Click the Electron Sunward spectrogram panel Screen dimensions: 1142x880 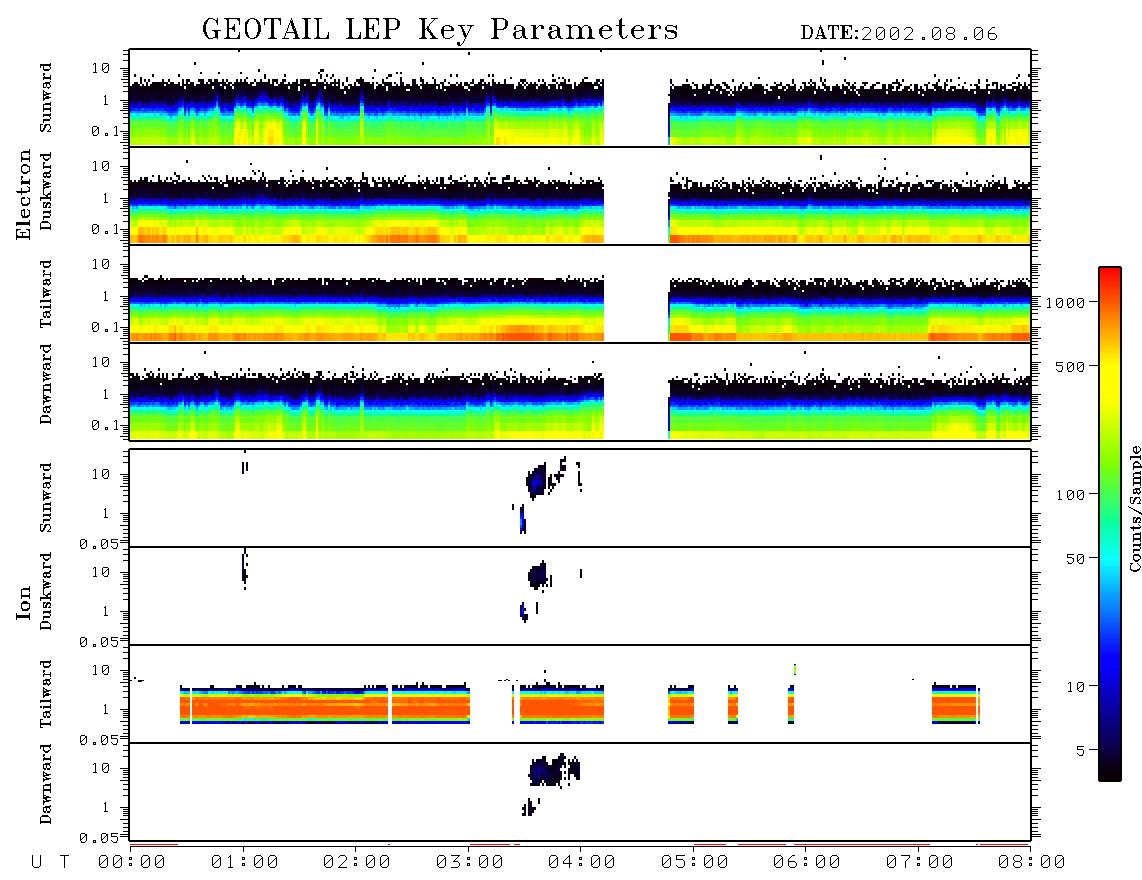(580, 98)
